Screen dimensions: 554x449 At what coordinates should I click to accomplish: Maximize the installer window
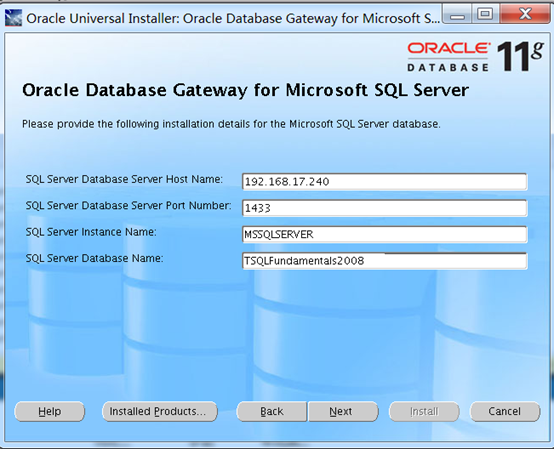tap(485, 15)
